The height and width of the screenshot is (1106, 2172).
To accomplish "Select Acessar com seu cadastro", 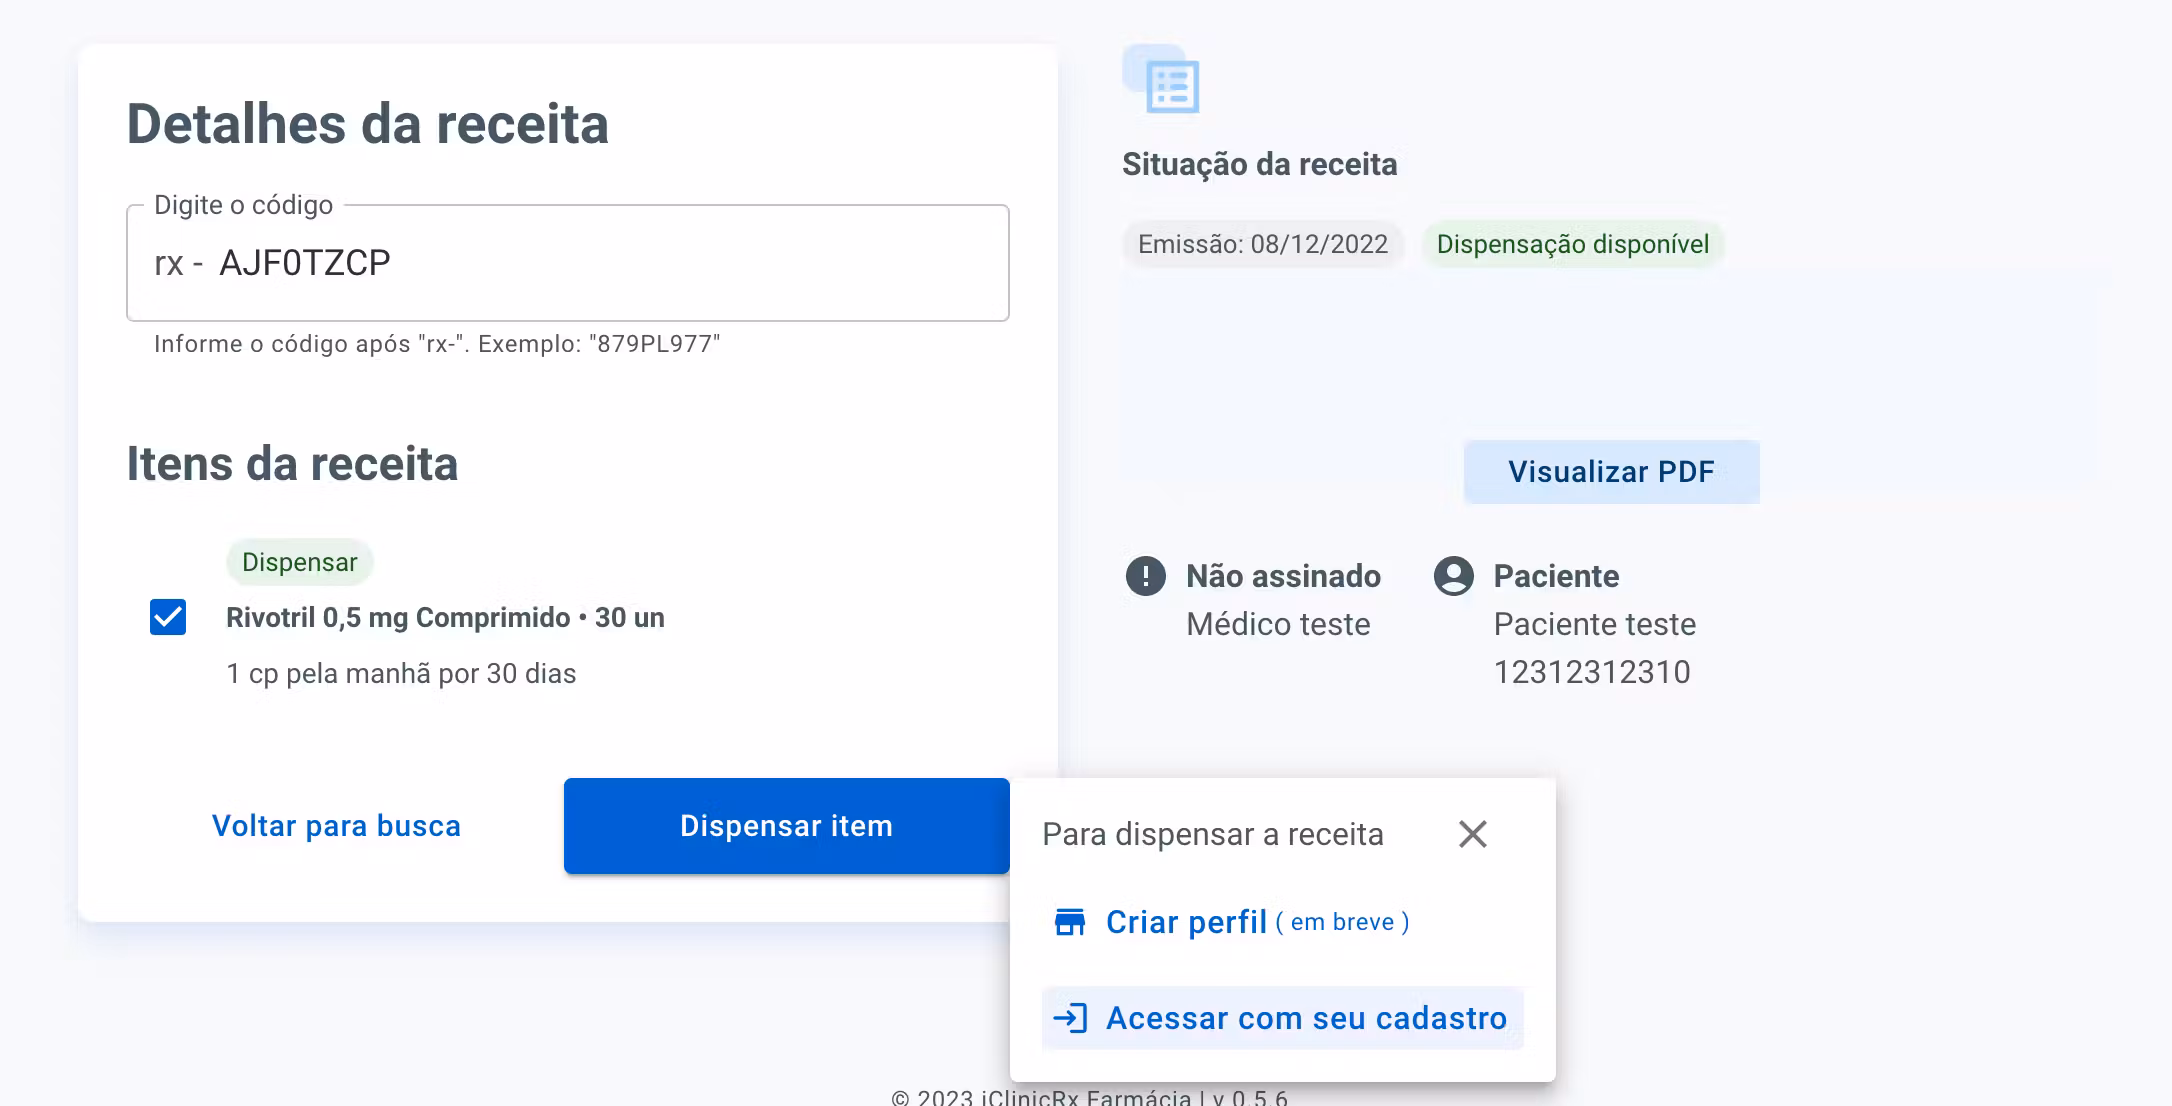I will [x=1305, y=1018].
